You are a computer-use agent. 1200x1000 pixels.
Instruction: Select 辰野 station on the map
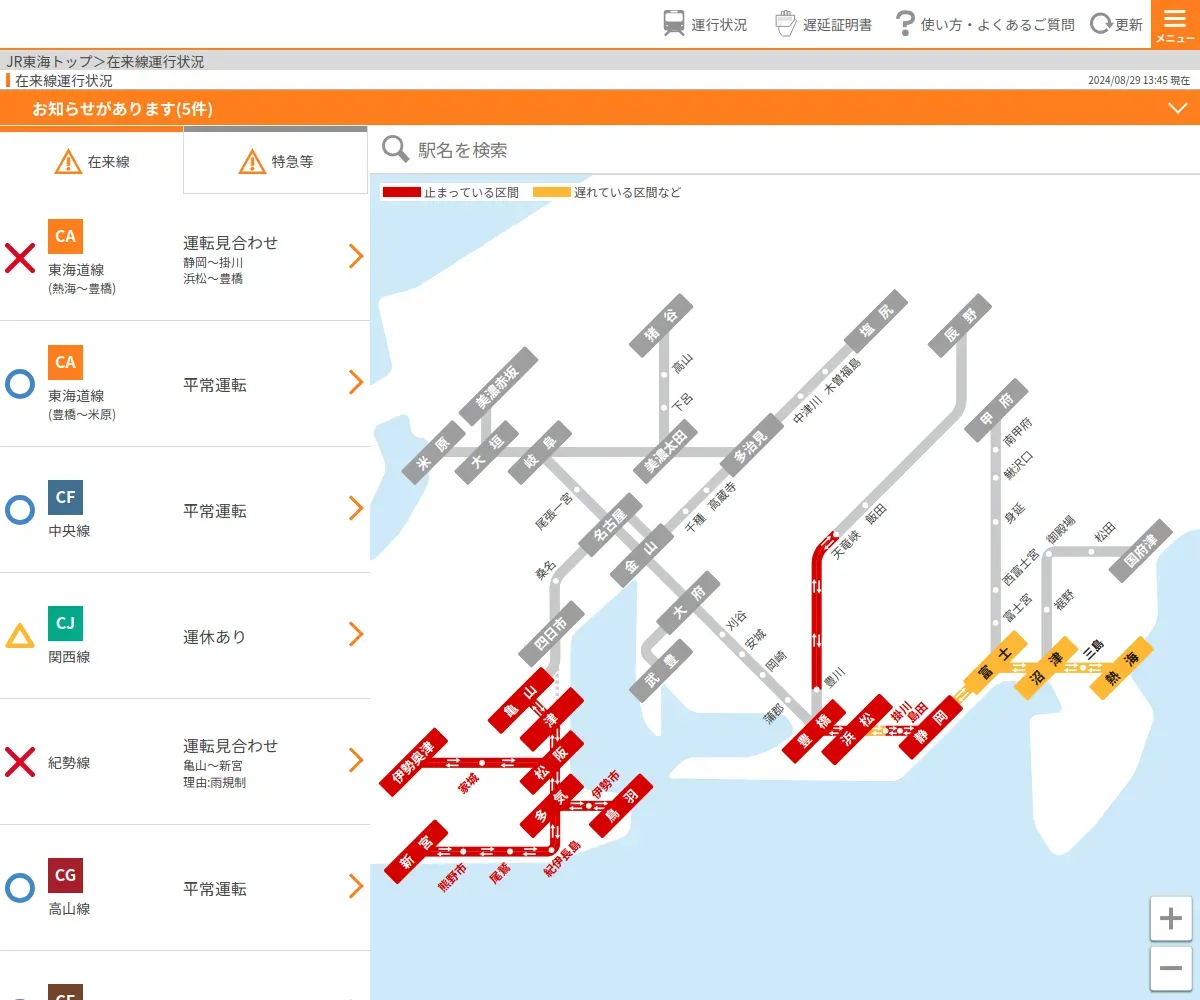point(960,325)
